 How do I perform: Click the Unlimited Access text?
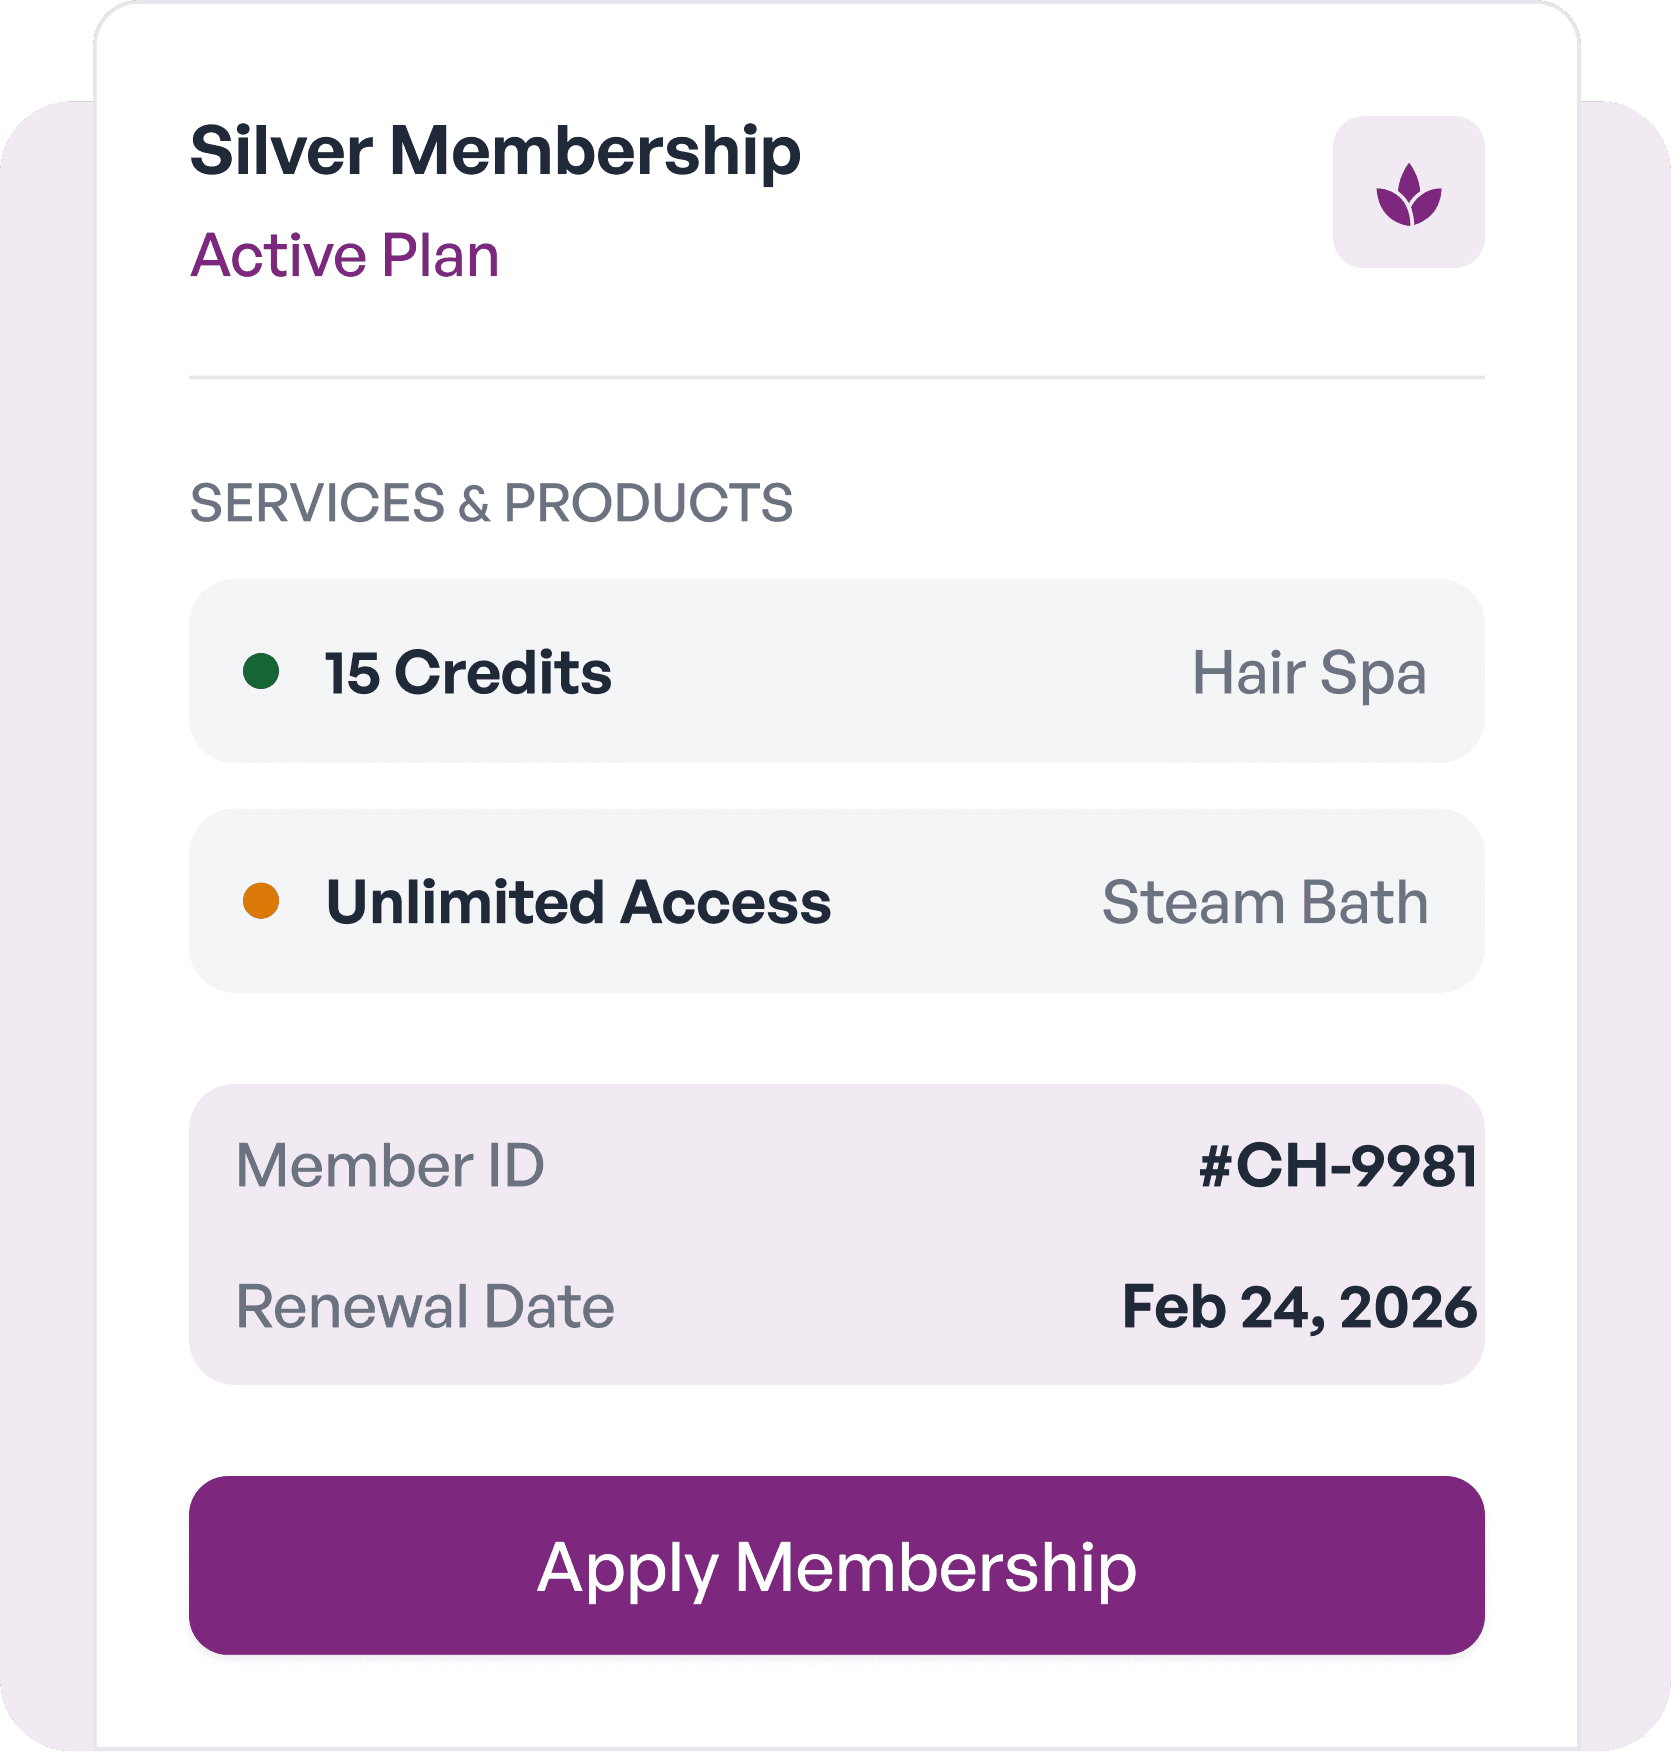(x=578, y=902)
